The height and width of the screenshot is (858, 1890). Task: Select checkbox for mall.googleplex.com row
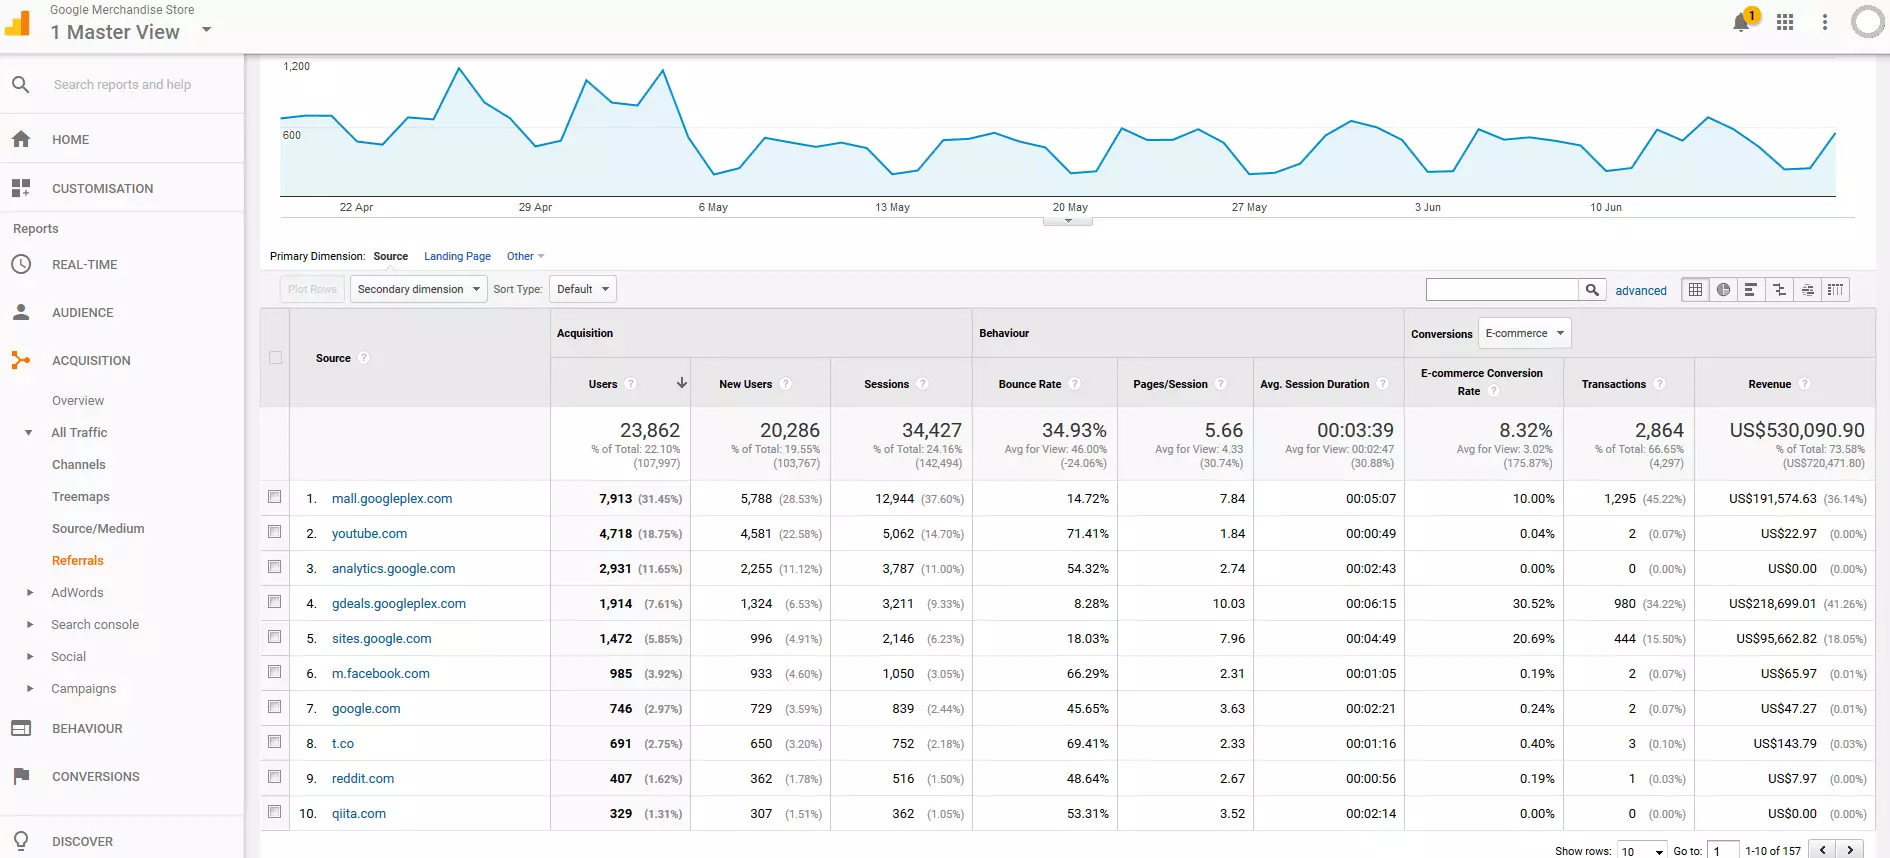(275, 497)
